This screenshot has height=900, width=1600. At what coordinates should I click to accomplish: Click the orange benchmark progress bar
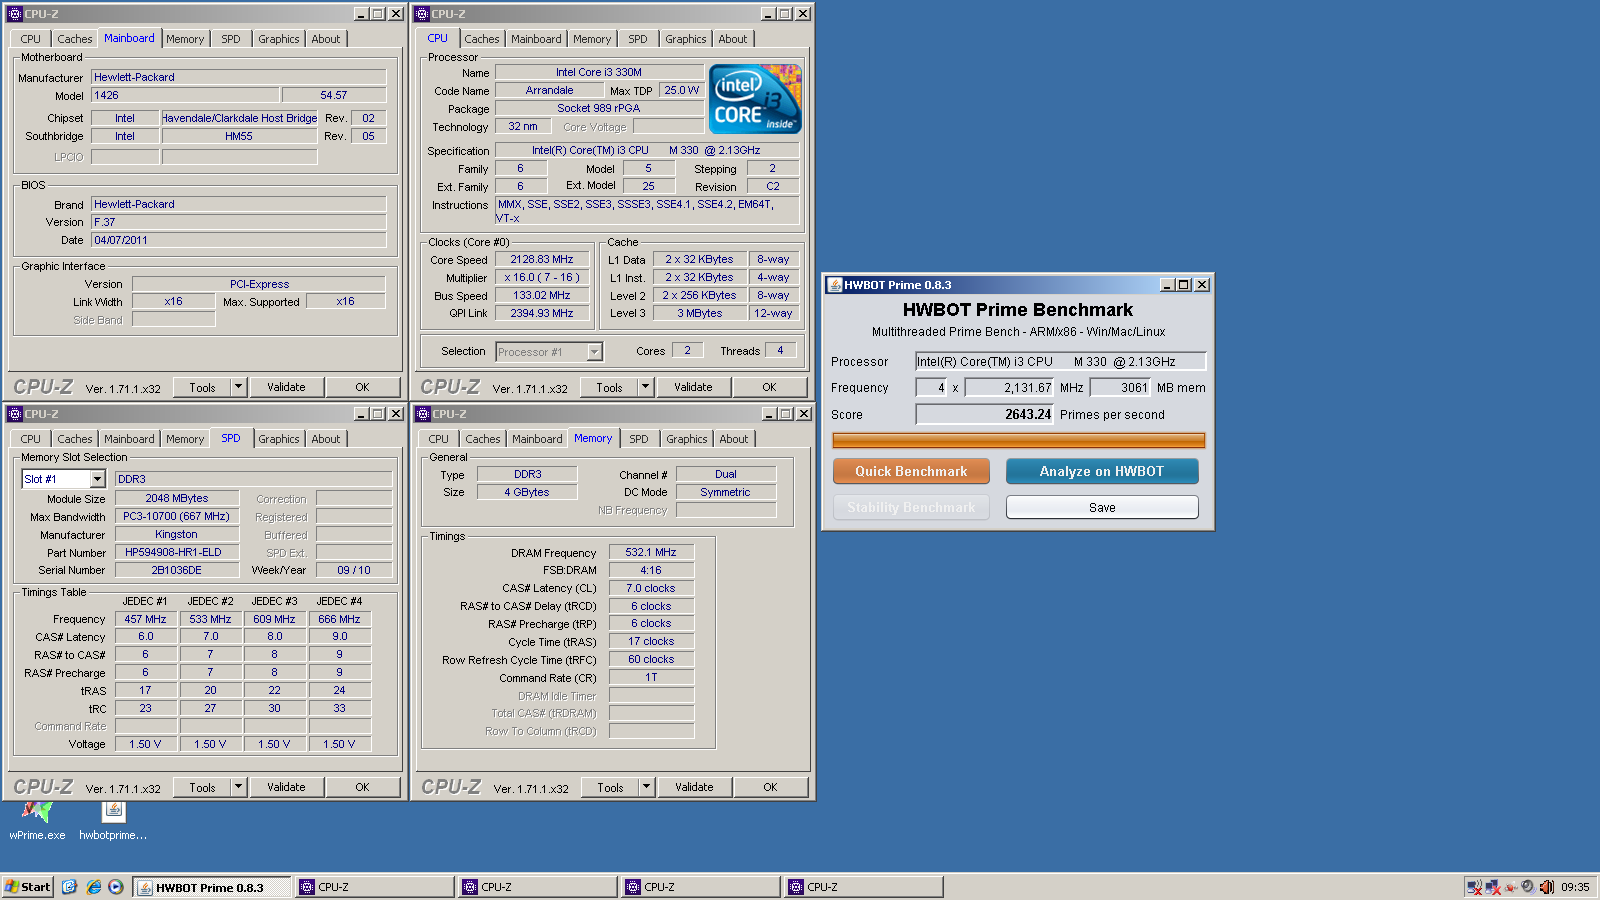[x=1018, y=440]
